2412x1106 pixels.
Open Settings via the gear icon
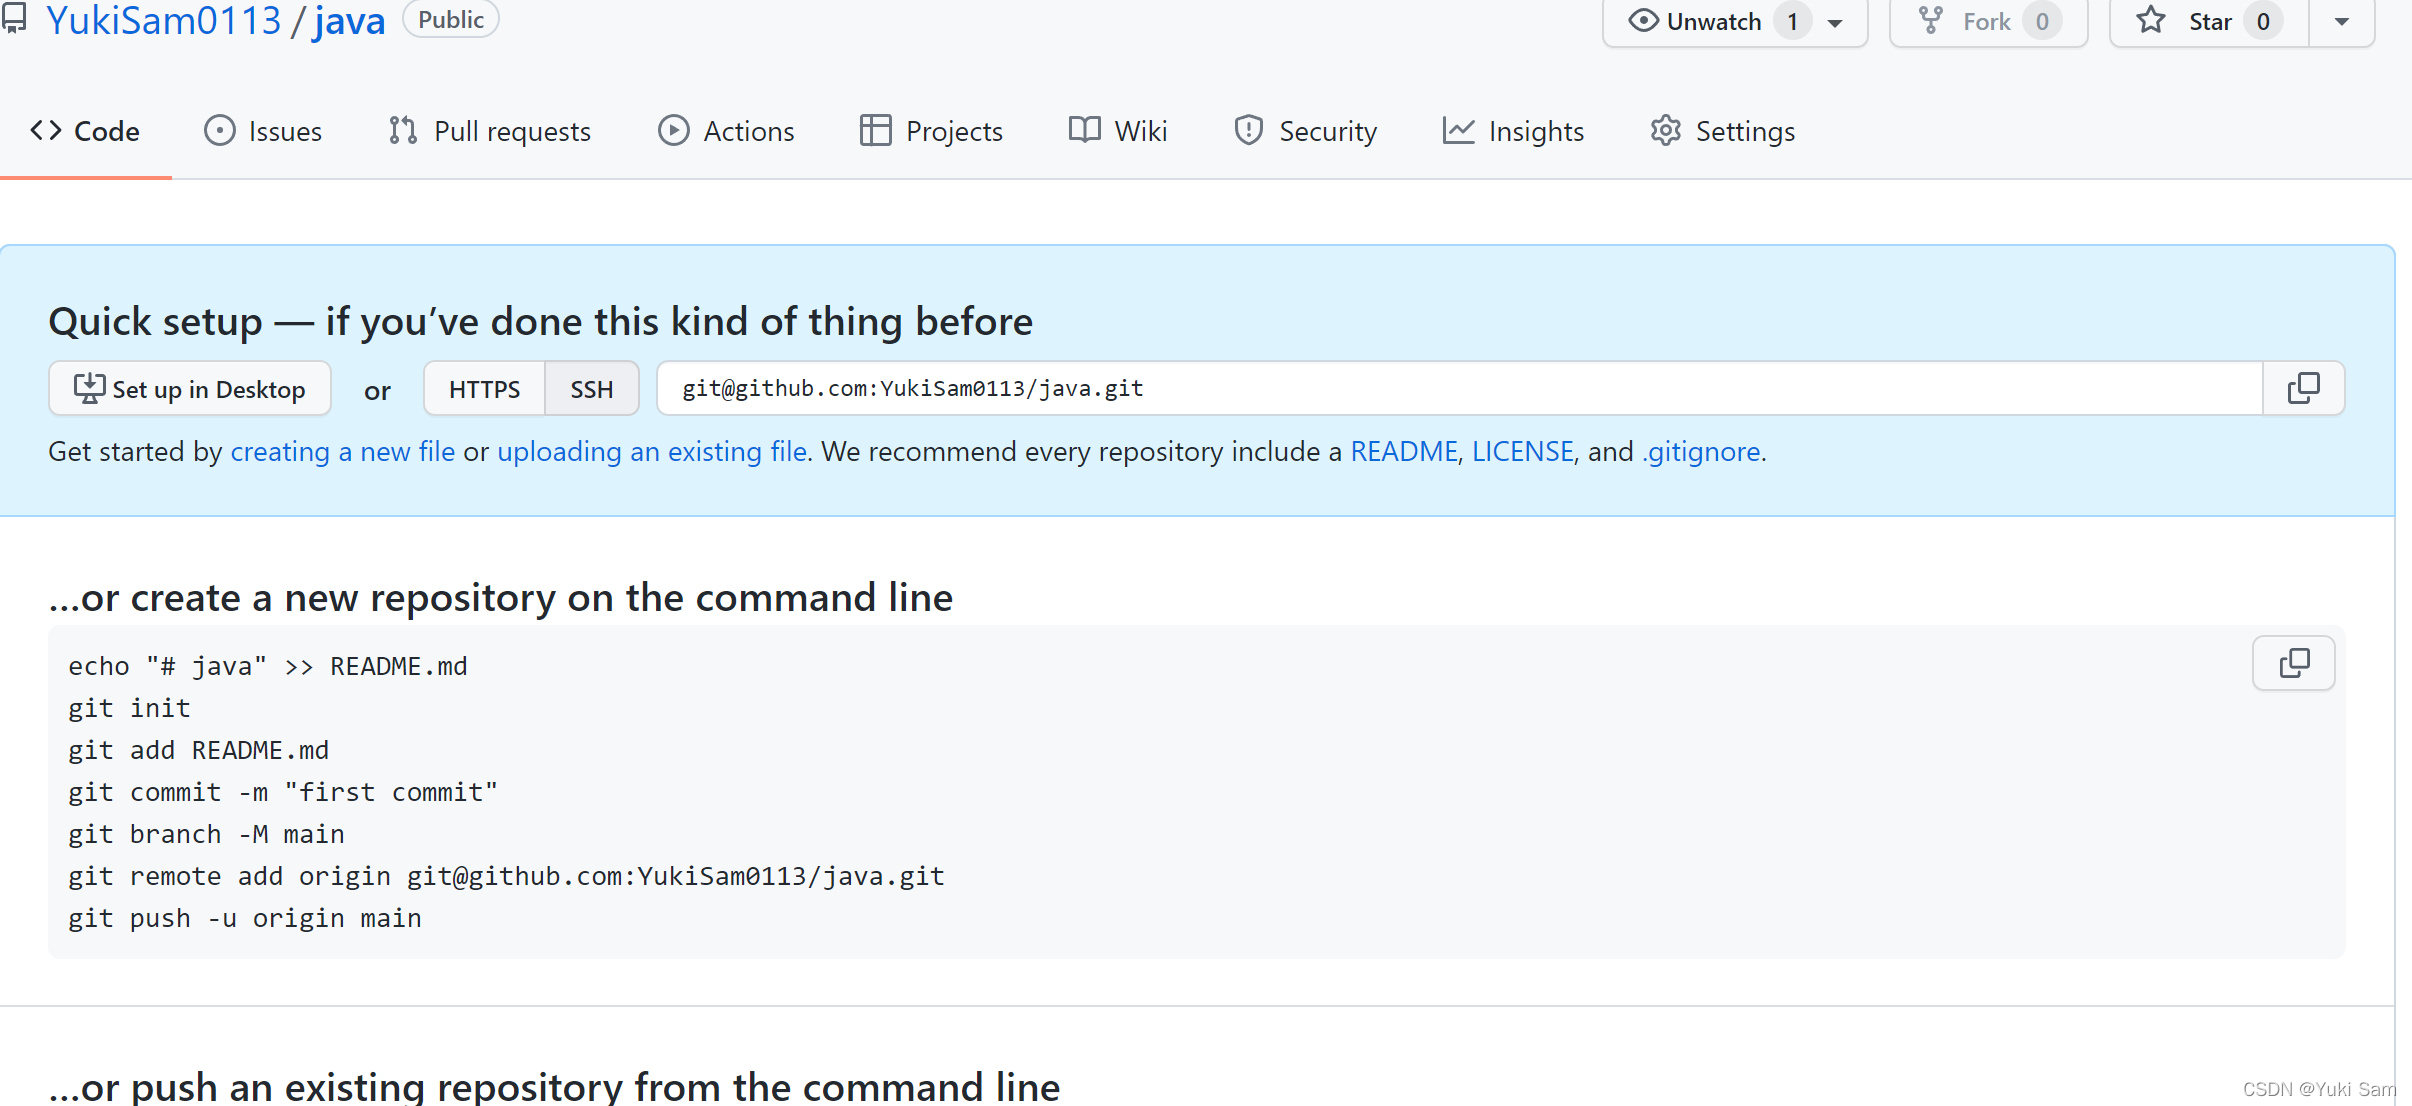point(1665,131)
